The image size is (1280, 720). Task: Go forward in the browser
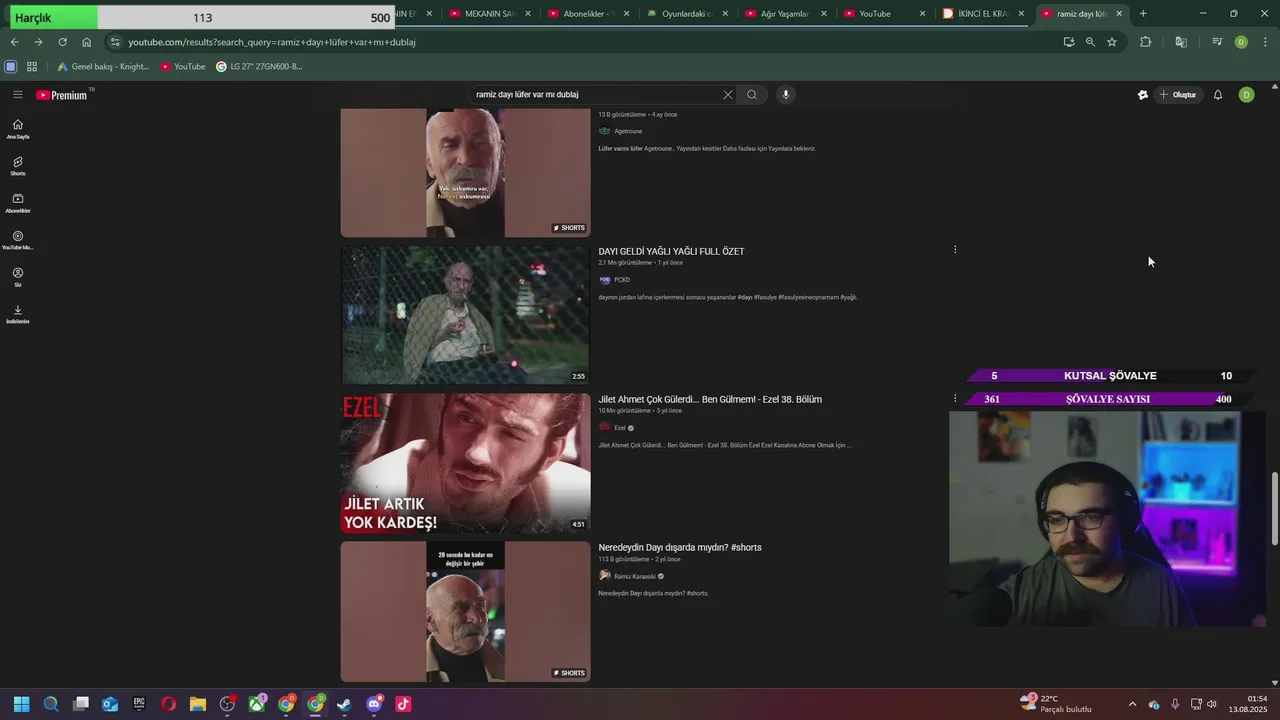(38, 42)
